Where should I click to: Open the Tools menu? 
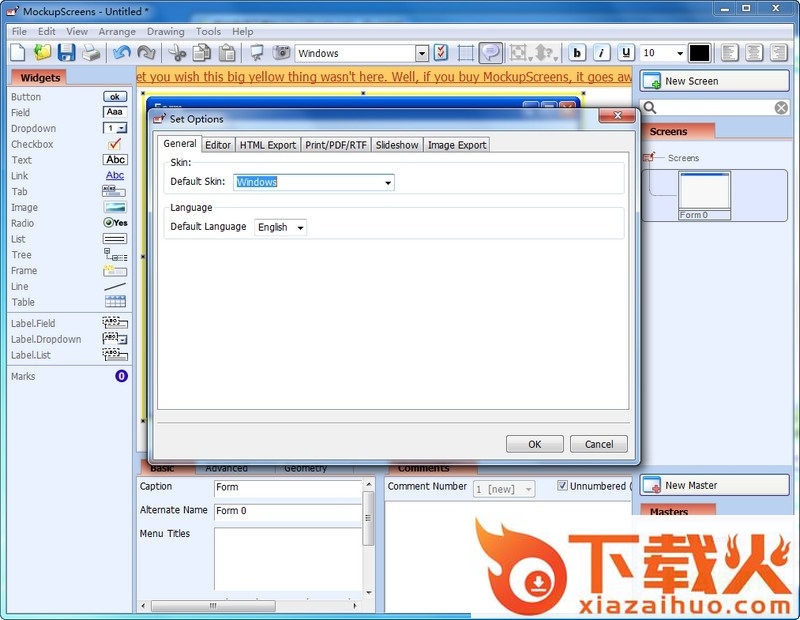208,32
